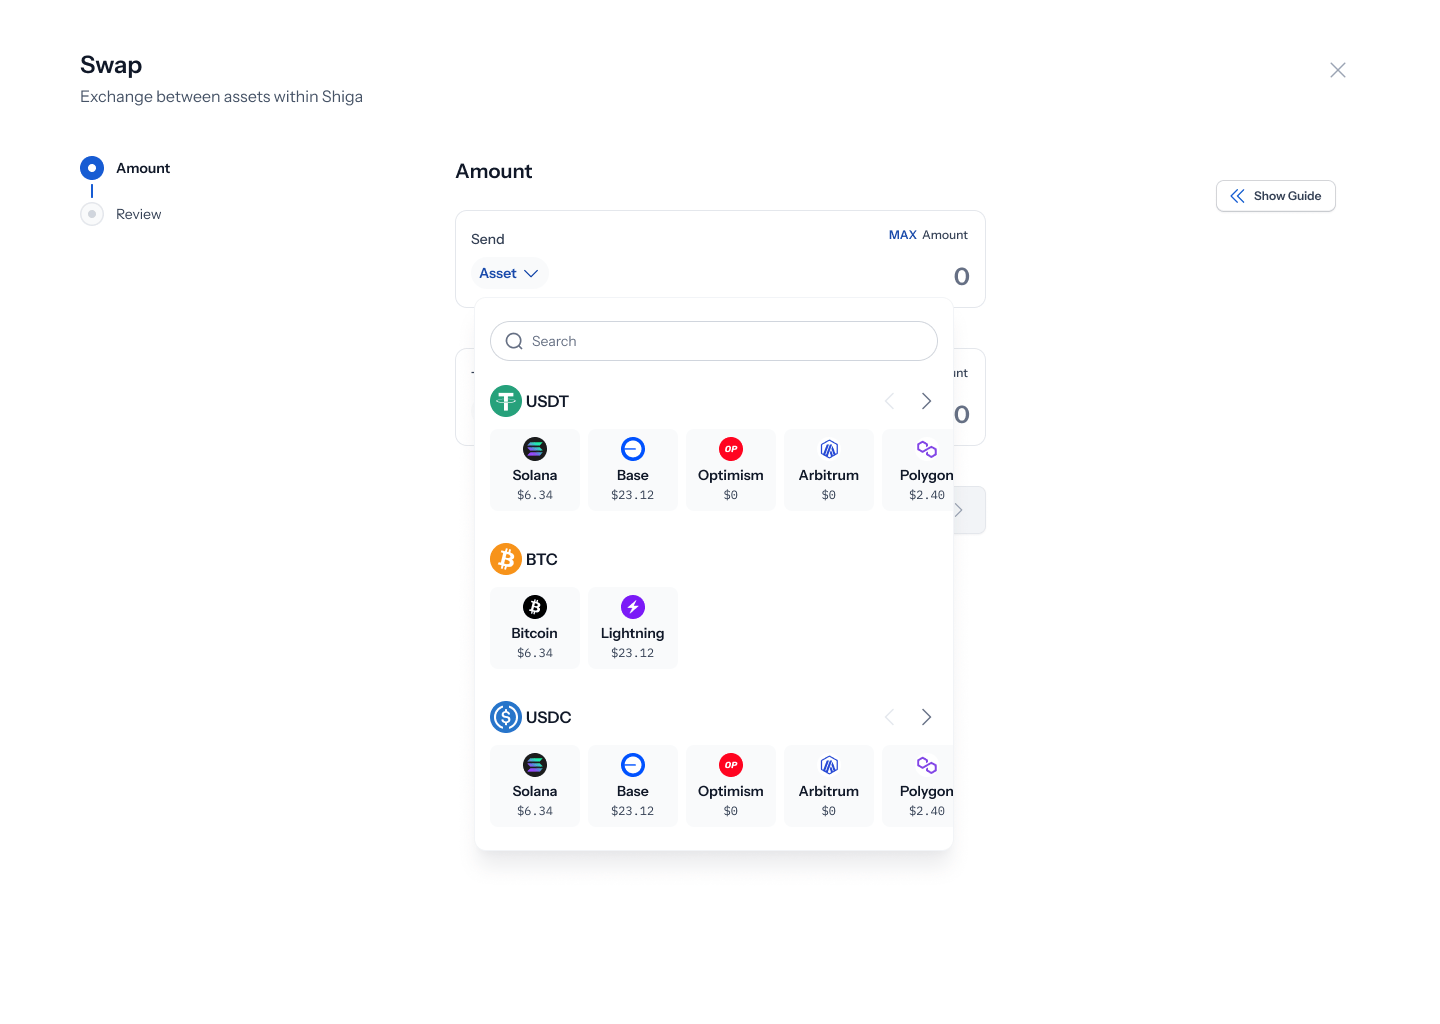Click the BTC heading text
1440x1024 pixels.
tap(542, 559)
